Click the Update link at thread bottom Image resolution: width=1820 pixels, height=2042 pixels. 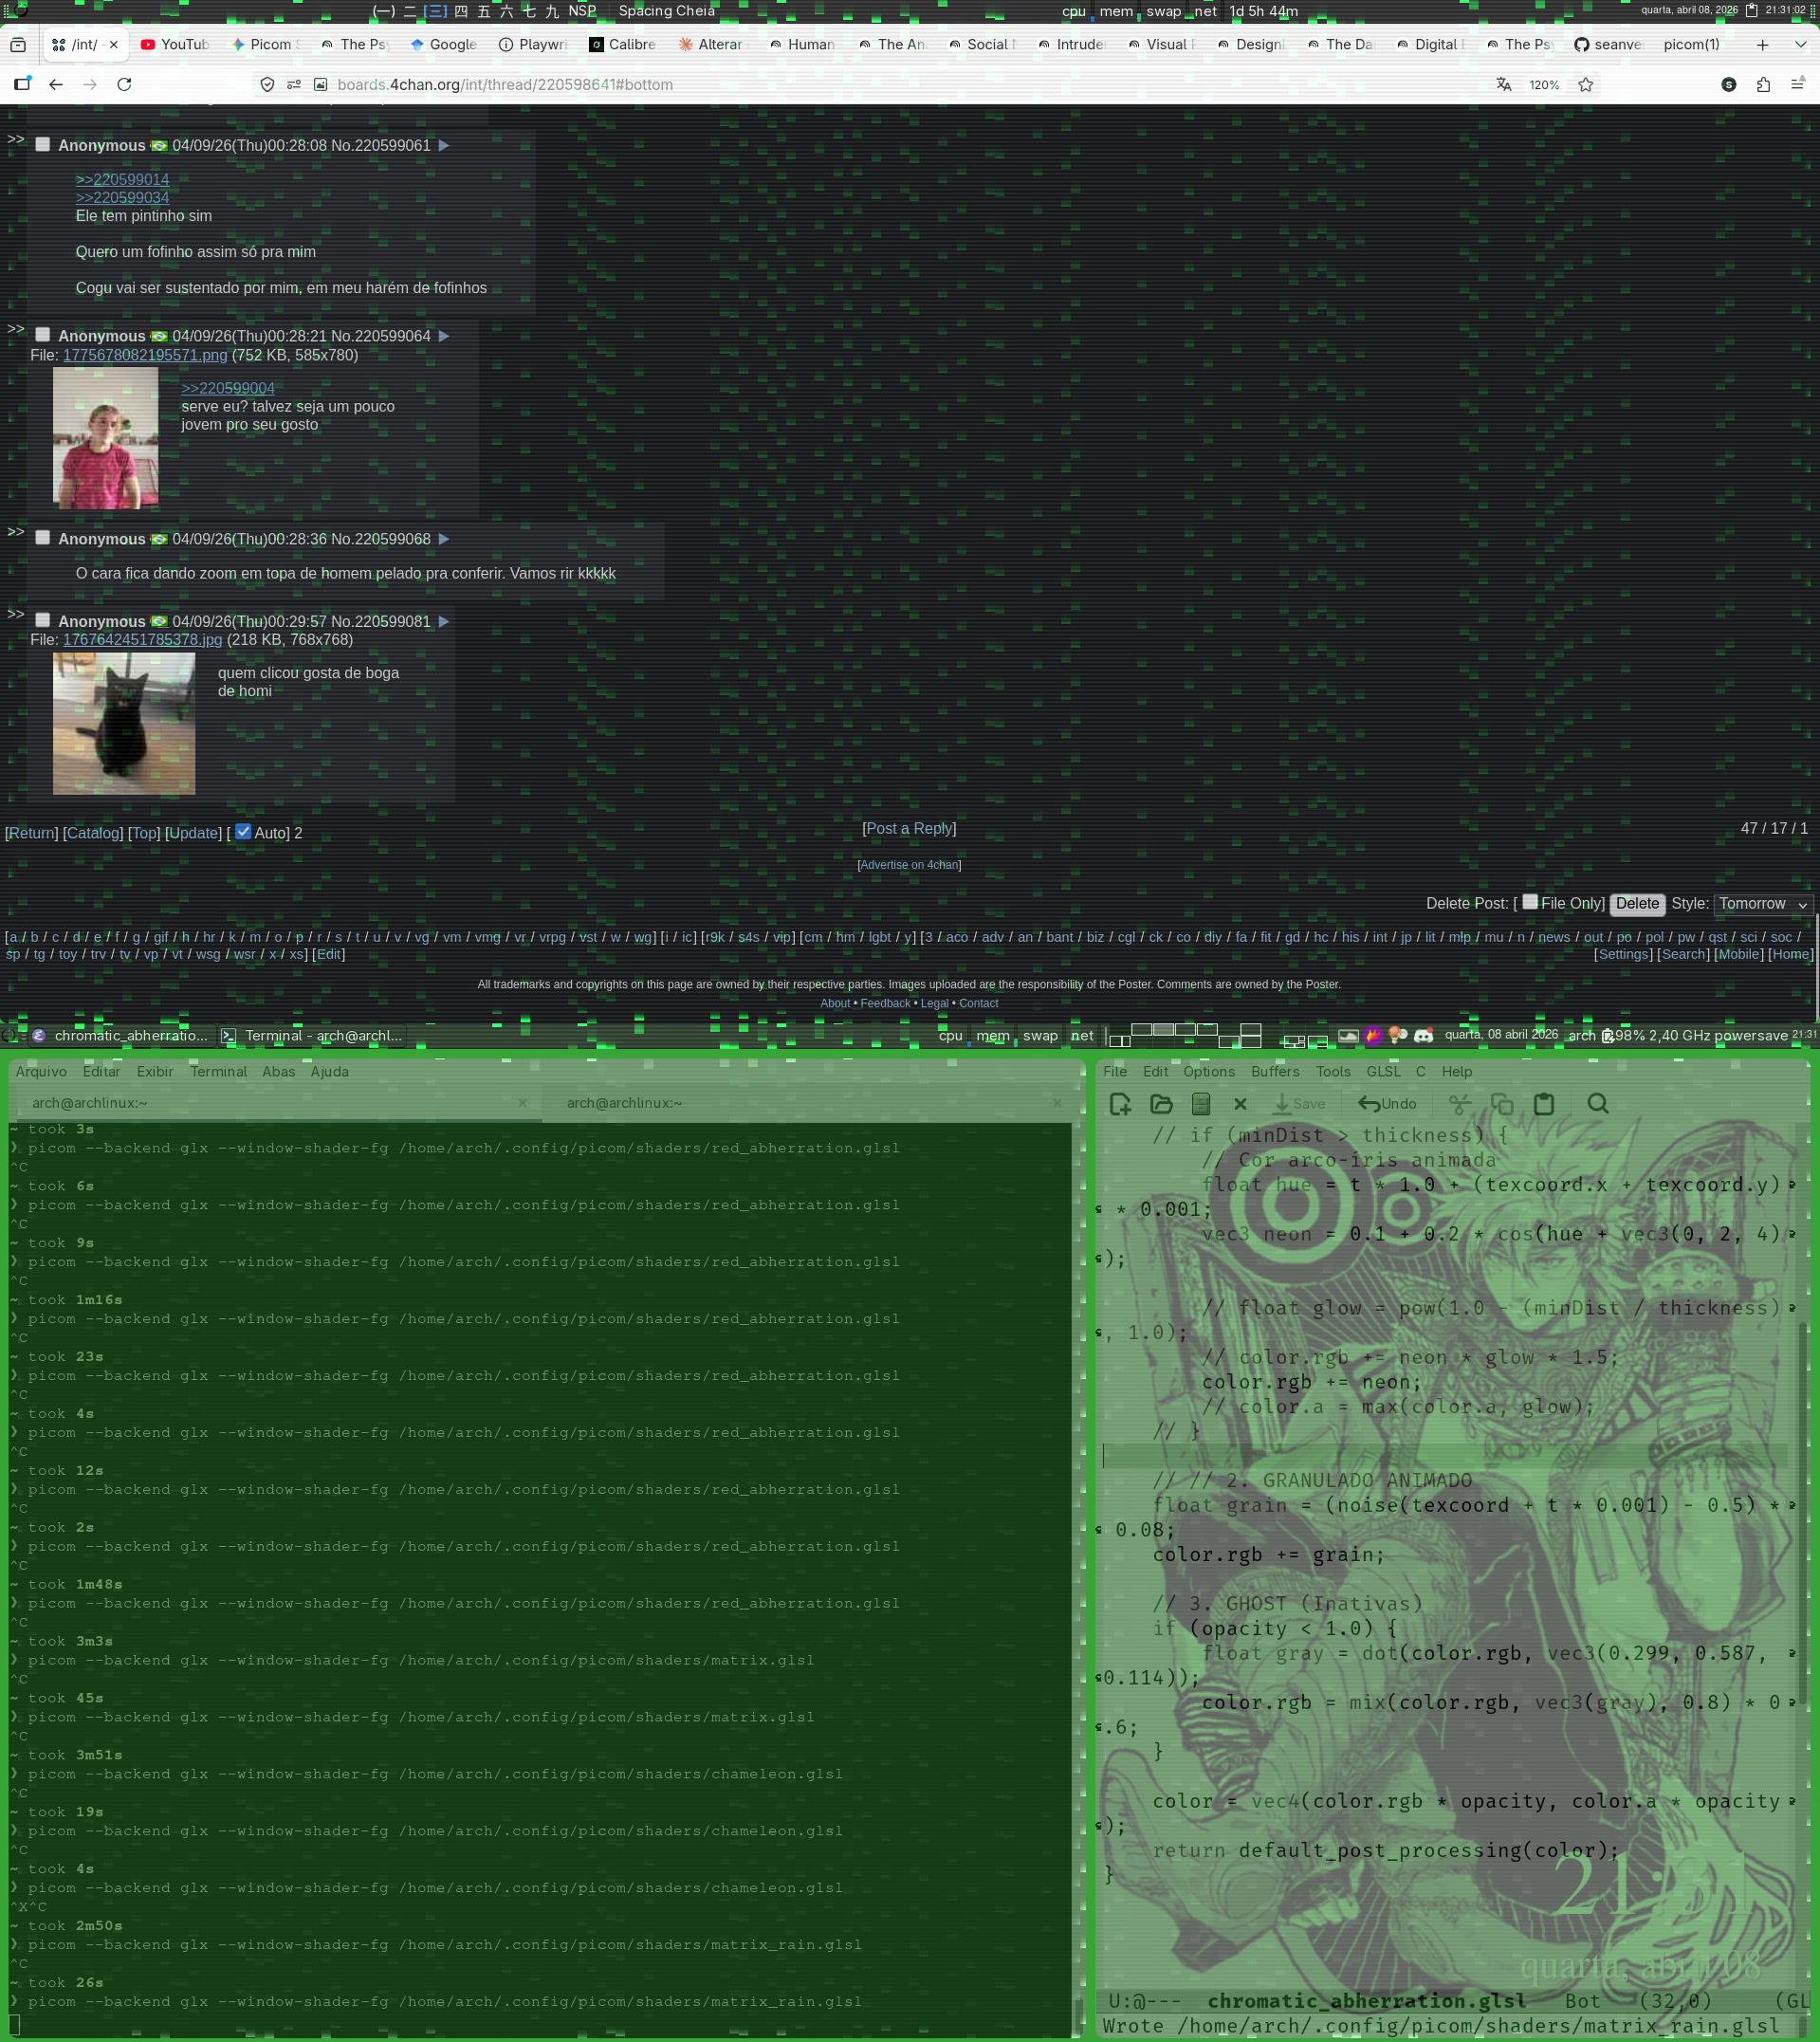(193, 833)
